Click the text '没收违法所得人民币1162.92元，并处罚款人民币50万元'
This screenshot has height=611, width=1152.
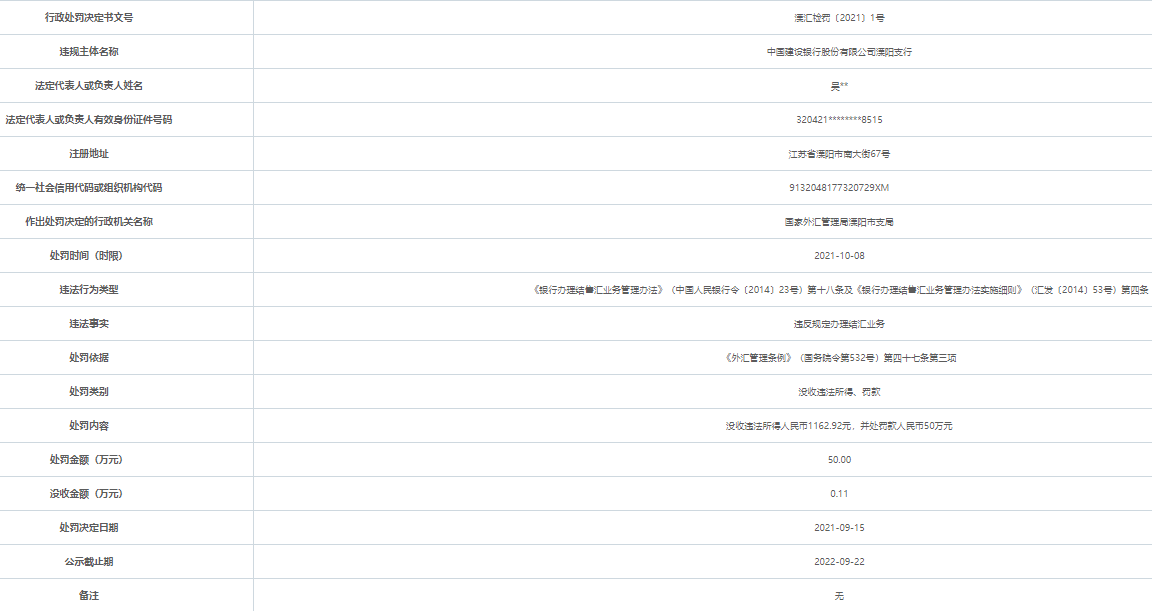pyautogui.click(x=839, y=426)
